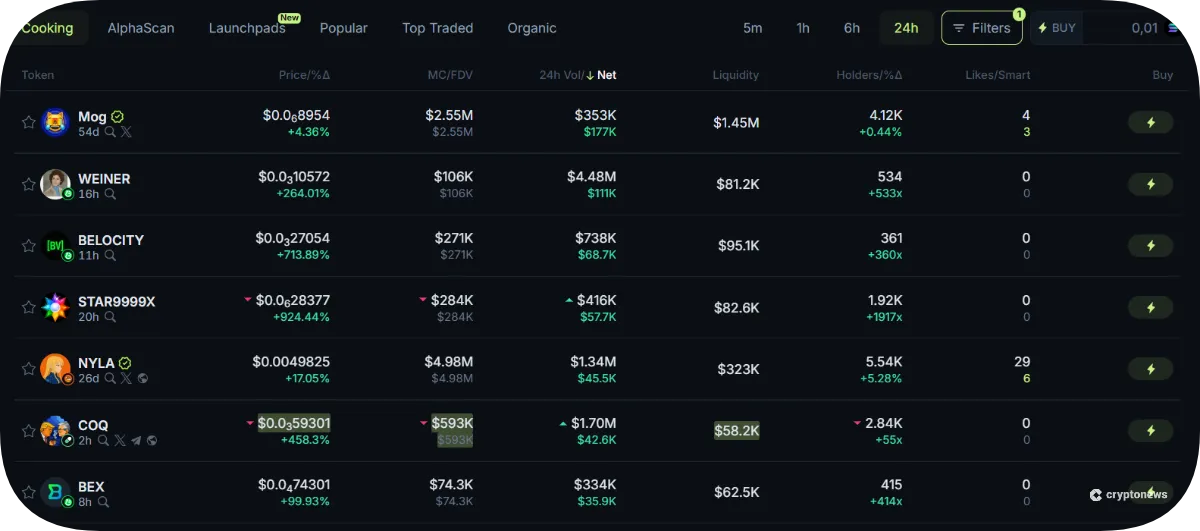Screen dimensions: 1200x531
Task: Open NYLA's website globe icon
Action: point(142,379)
